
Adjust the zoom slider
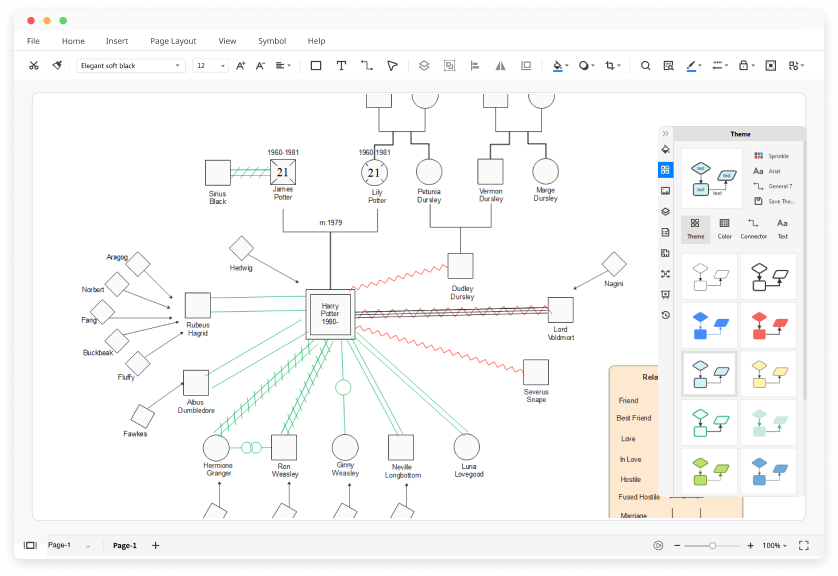click(x=712, y=546)
